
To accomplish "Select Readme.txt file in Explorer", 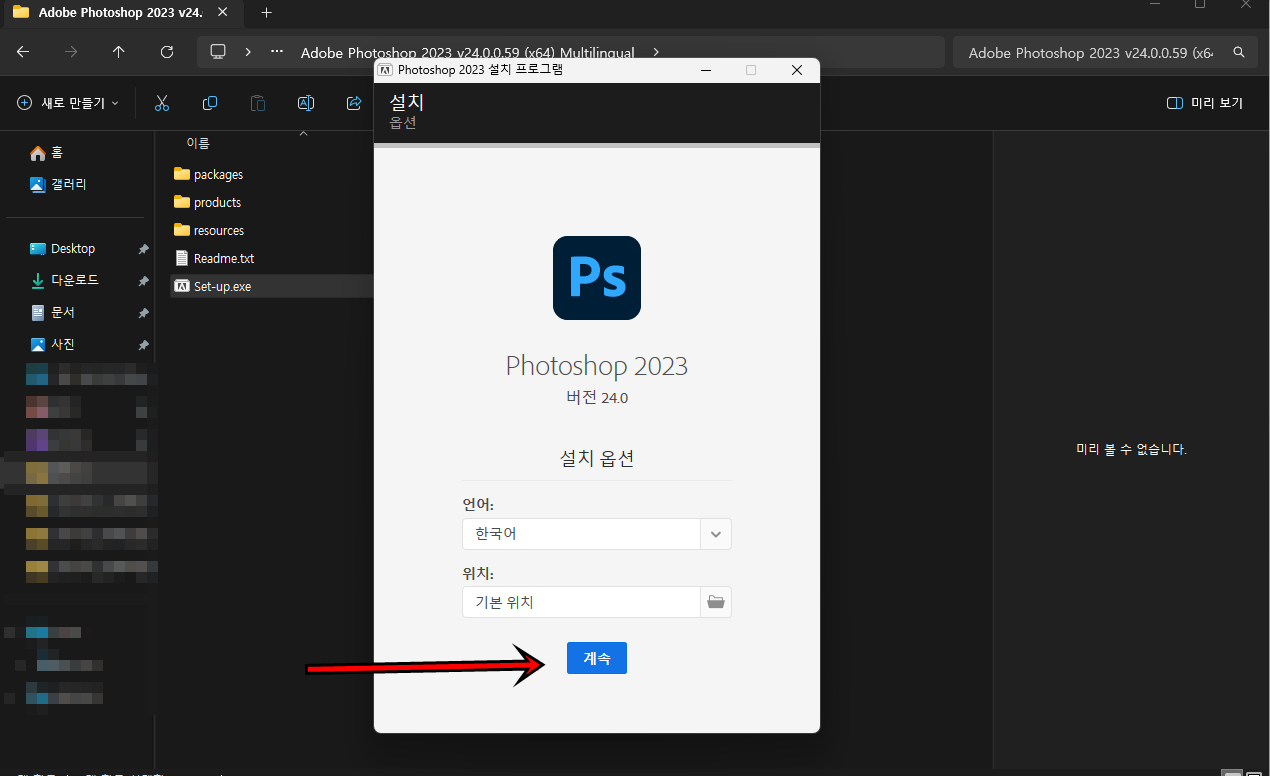I will coord(214,258).
